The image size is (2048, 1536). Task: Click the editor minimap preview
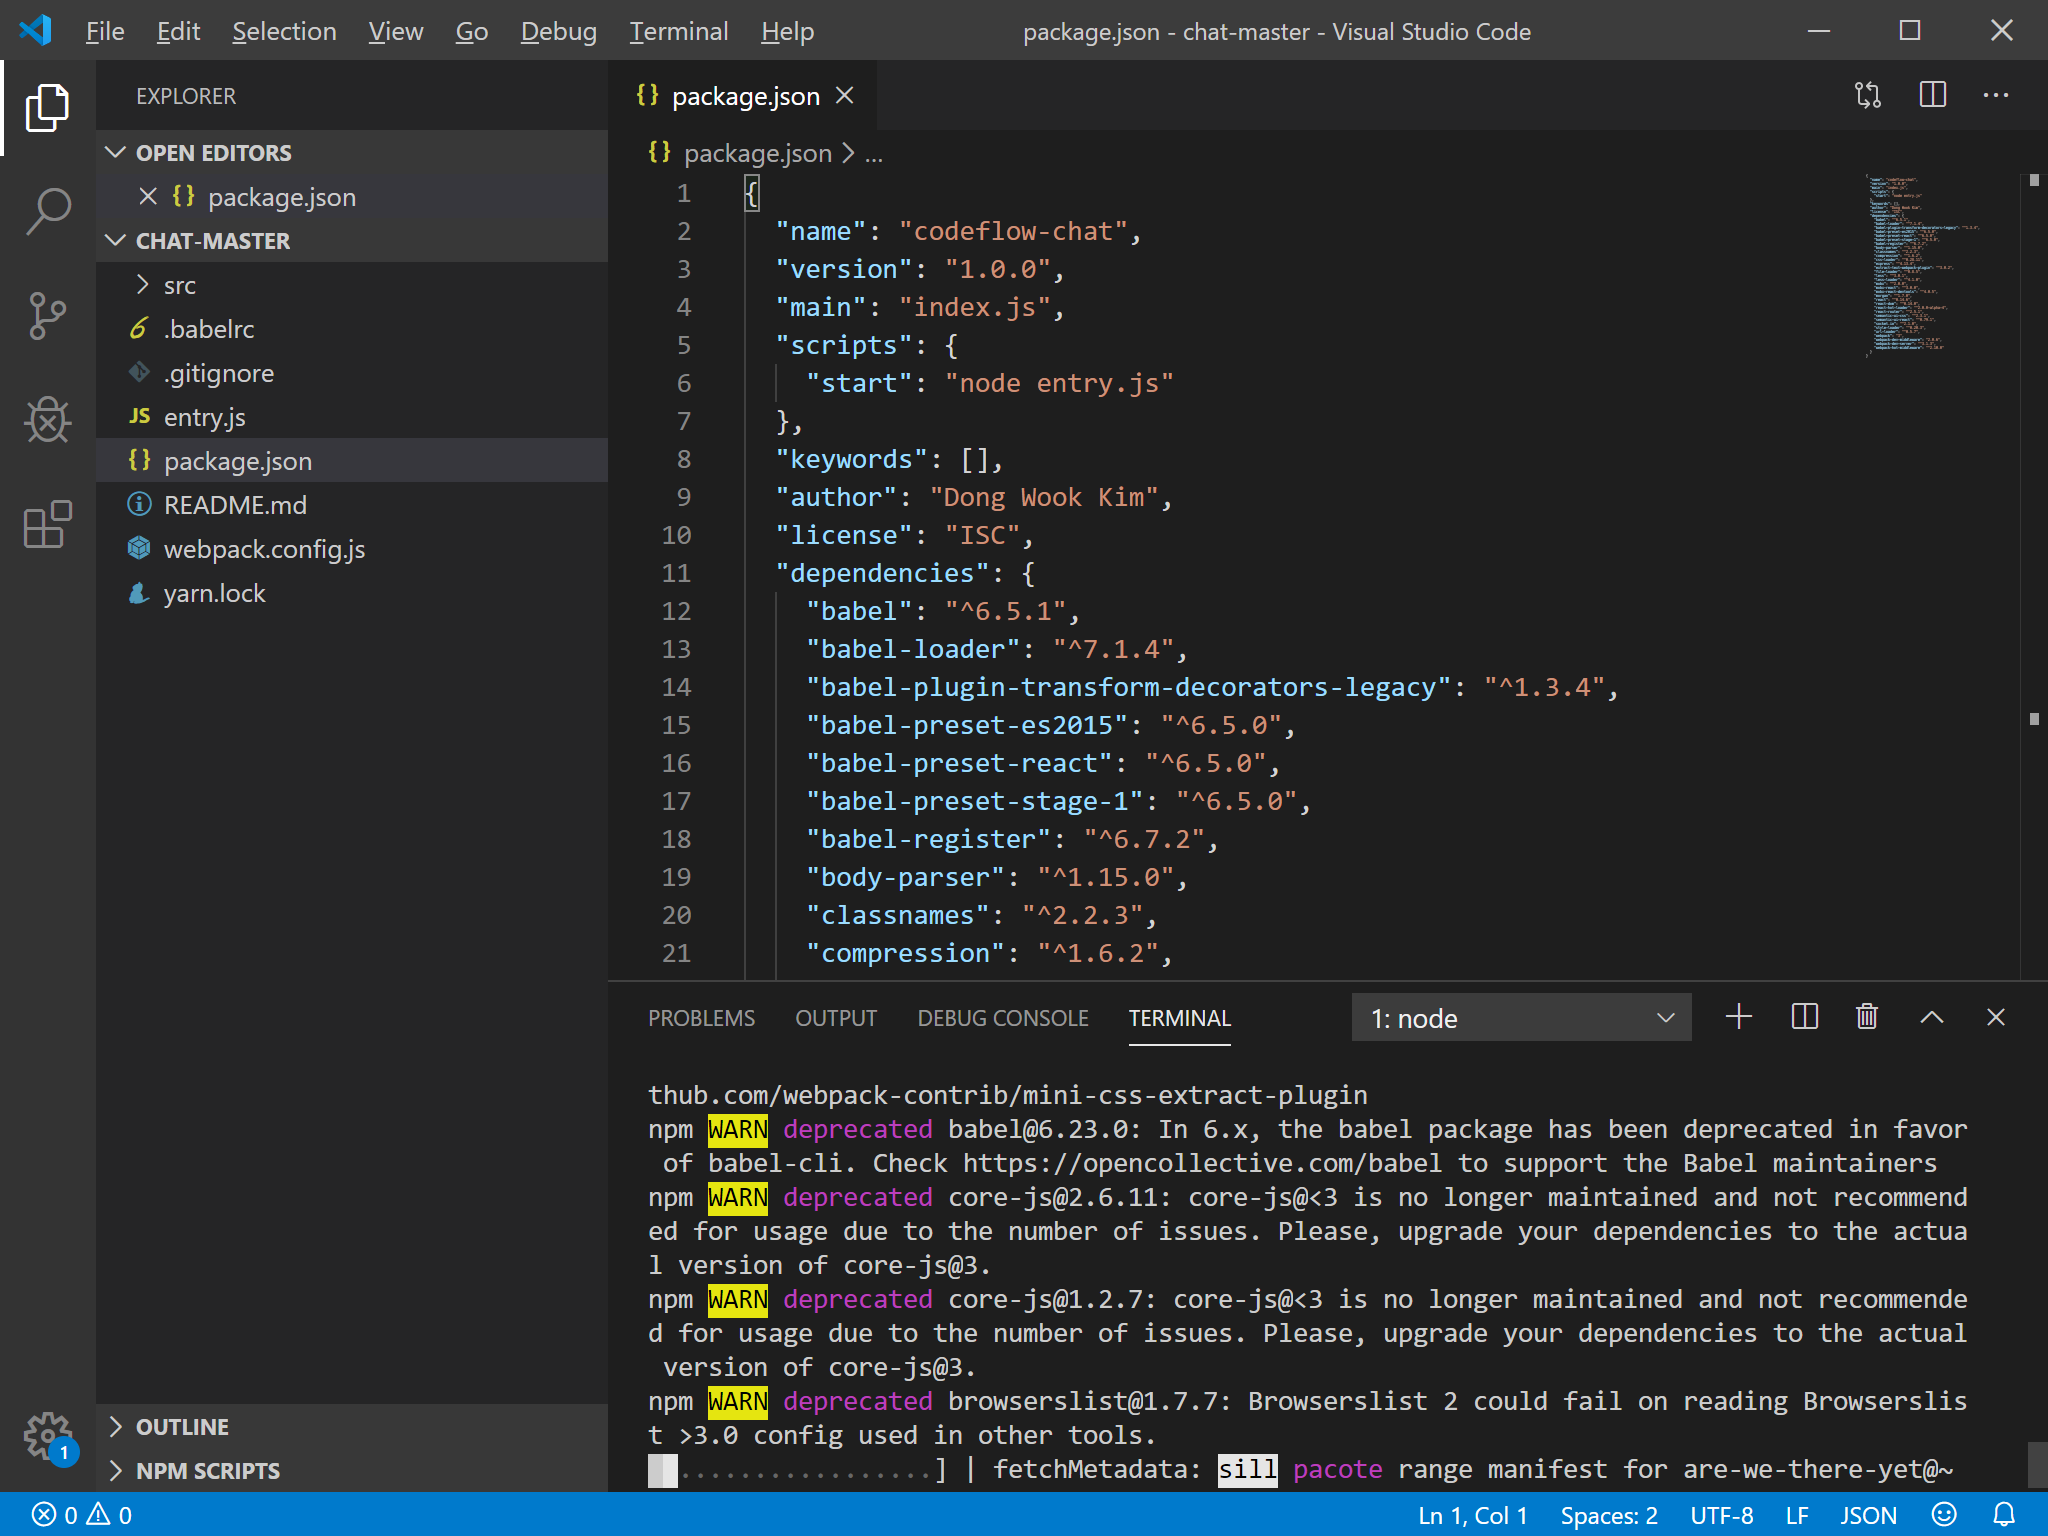[1922, 265]
